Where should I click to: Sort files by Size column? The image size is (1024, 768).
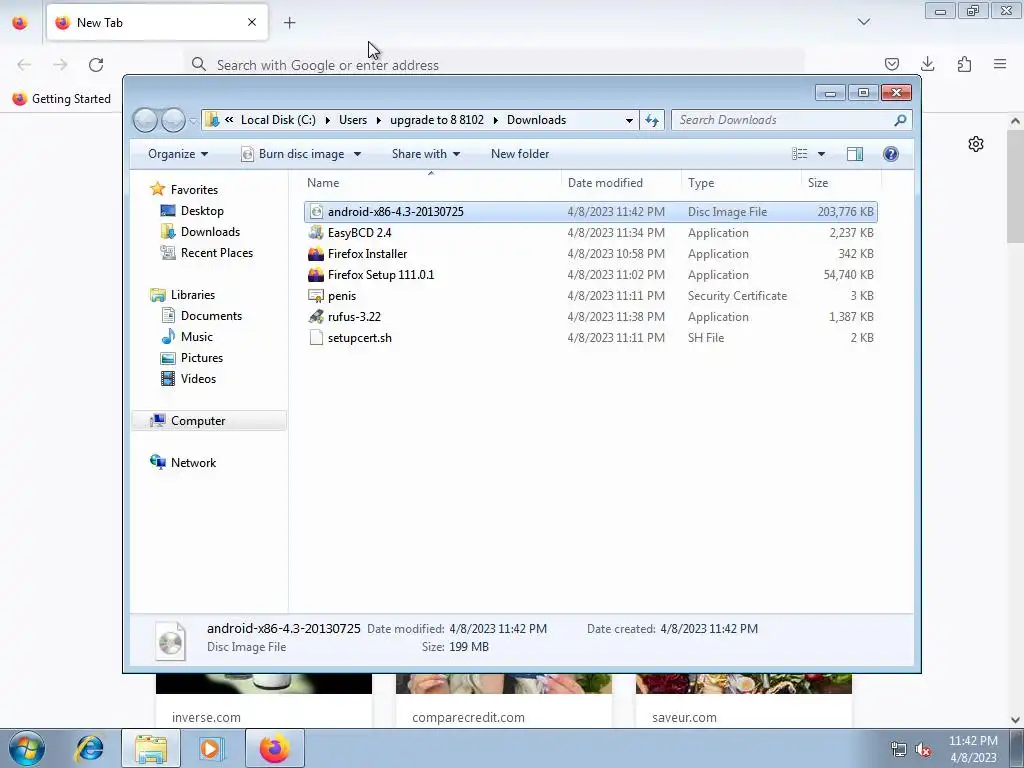[x=841, y=182]
